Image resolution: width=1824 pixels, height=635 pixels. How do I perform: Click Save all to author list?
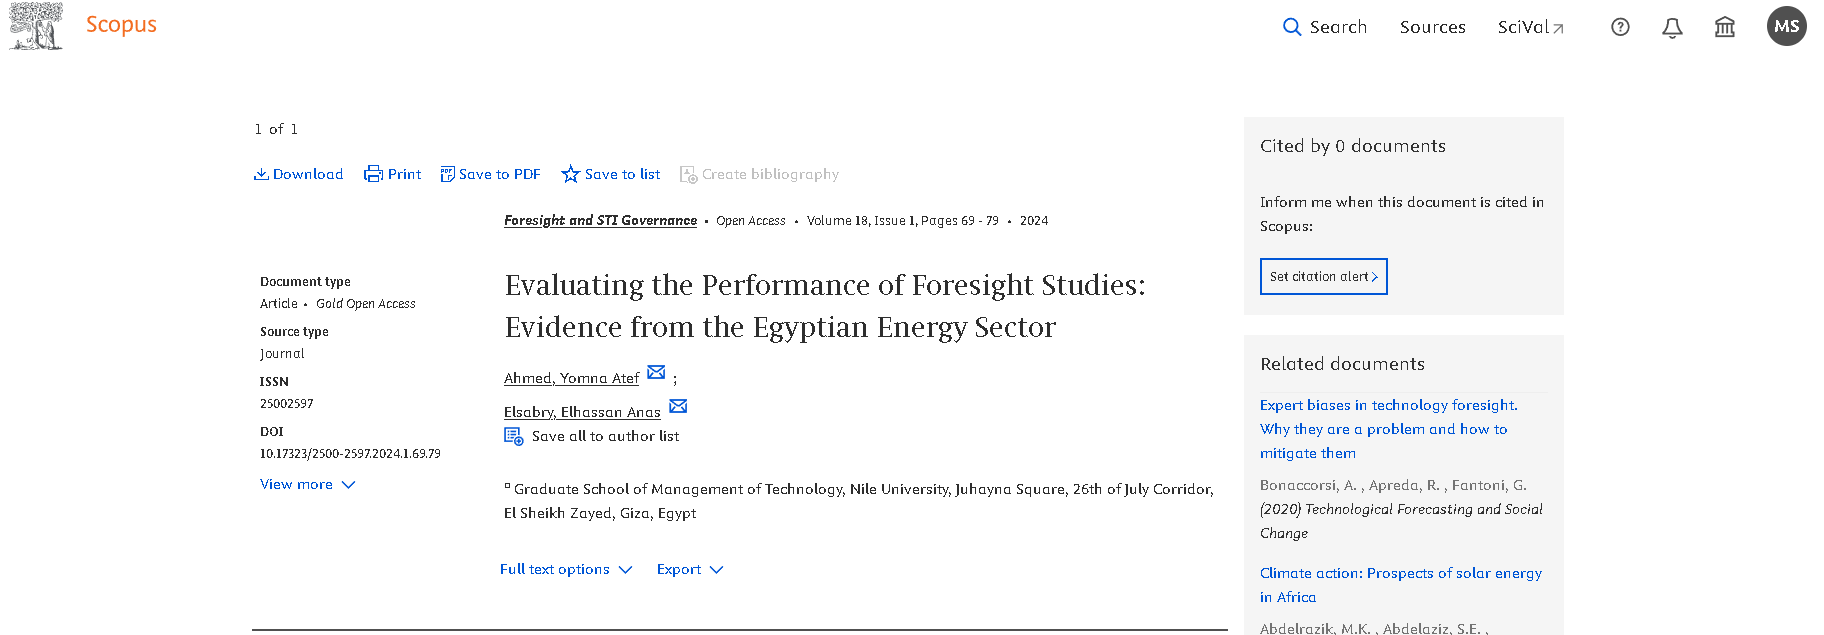coord(592,436)
